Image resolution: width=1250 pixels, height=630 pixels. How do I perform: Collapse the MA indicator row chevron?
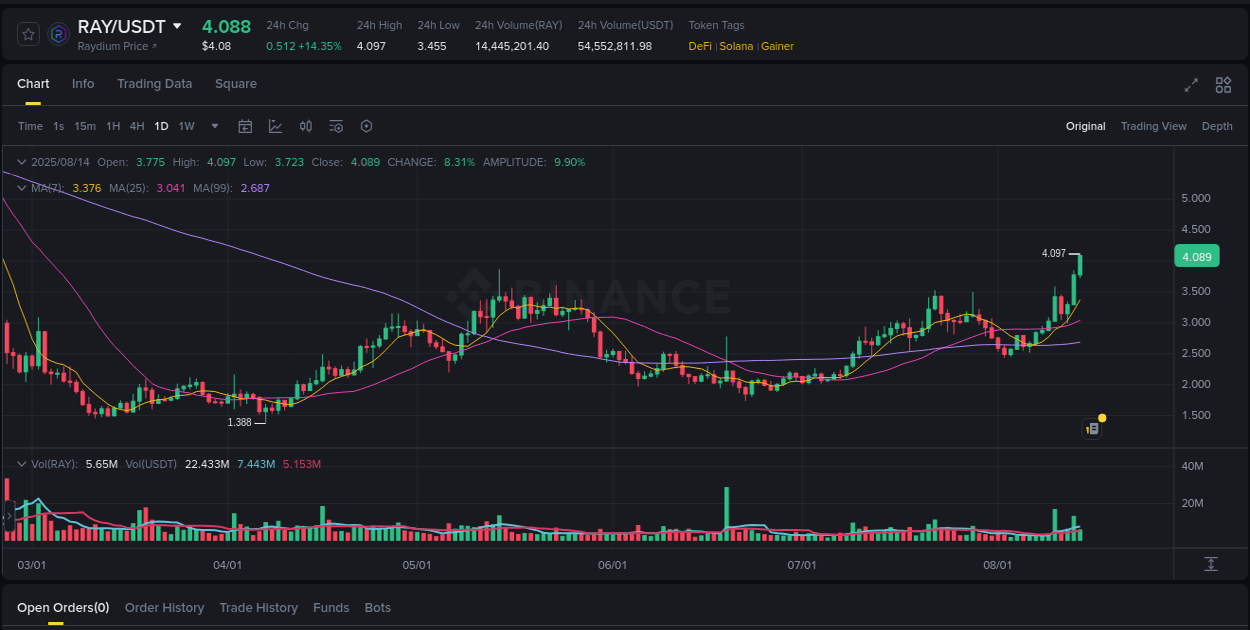[x=21, y=187]
